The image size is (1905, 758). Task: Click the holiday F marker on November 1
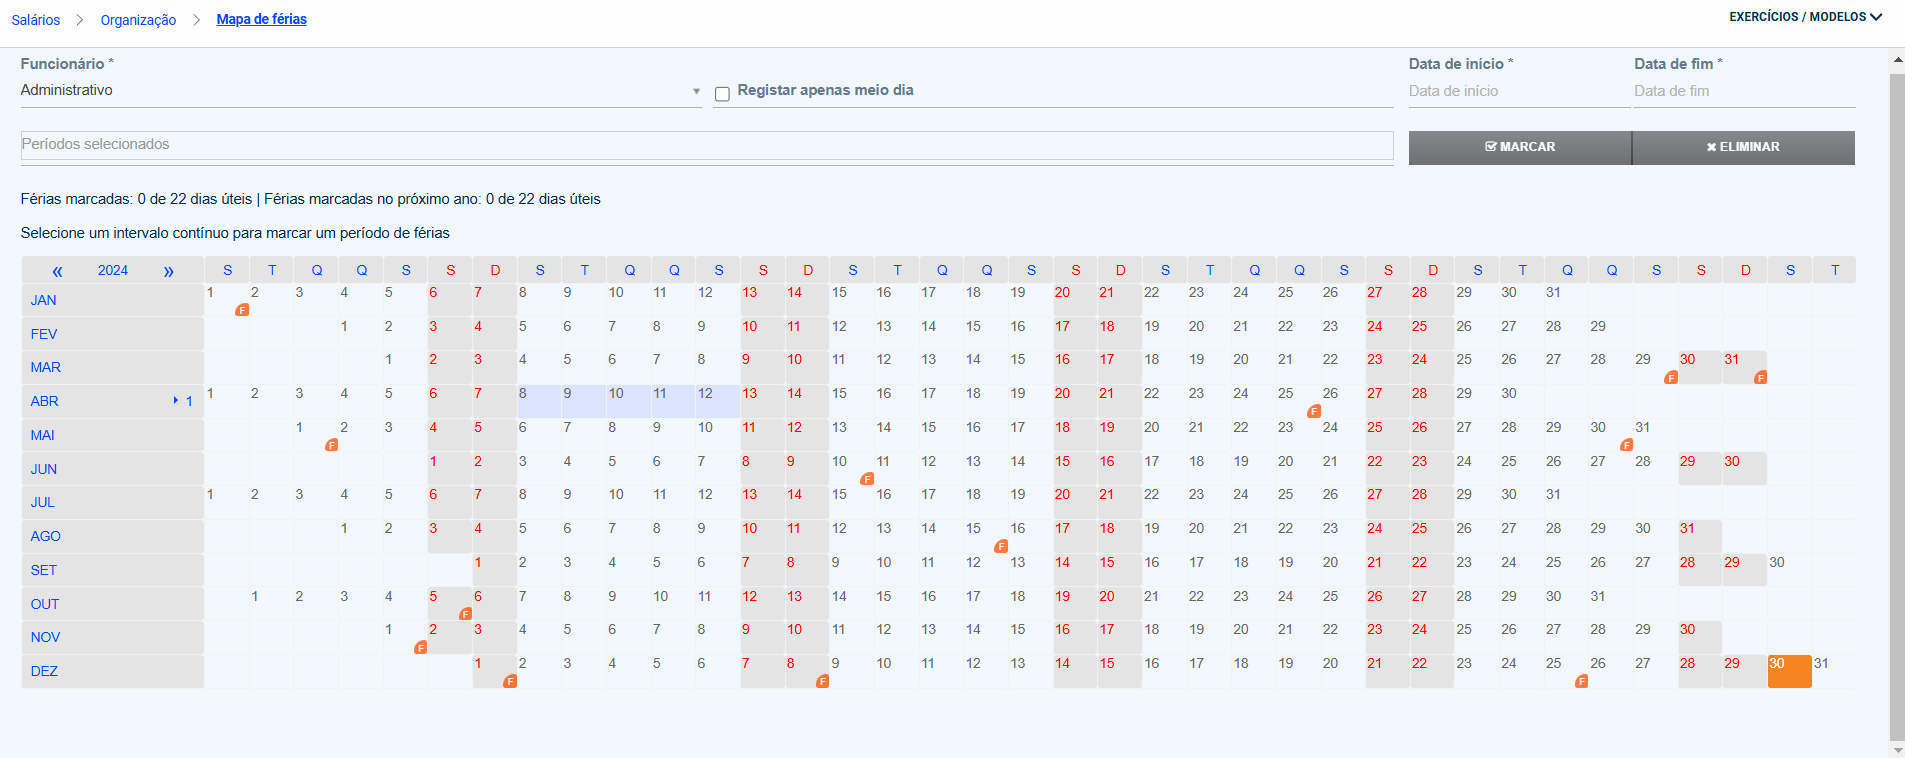(x=421, y=648)
